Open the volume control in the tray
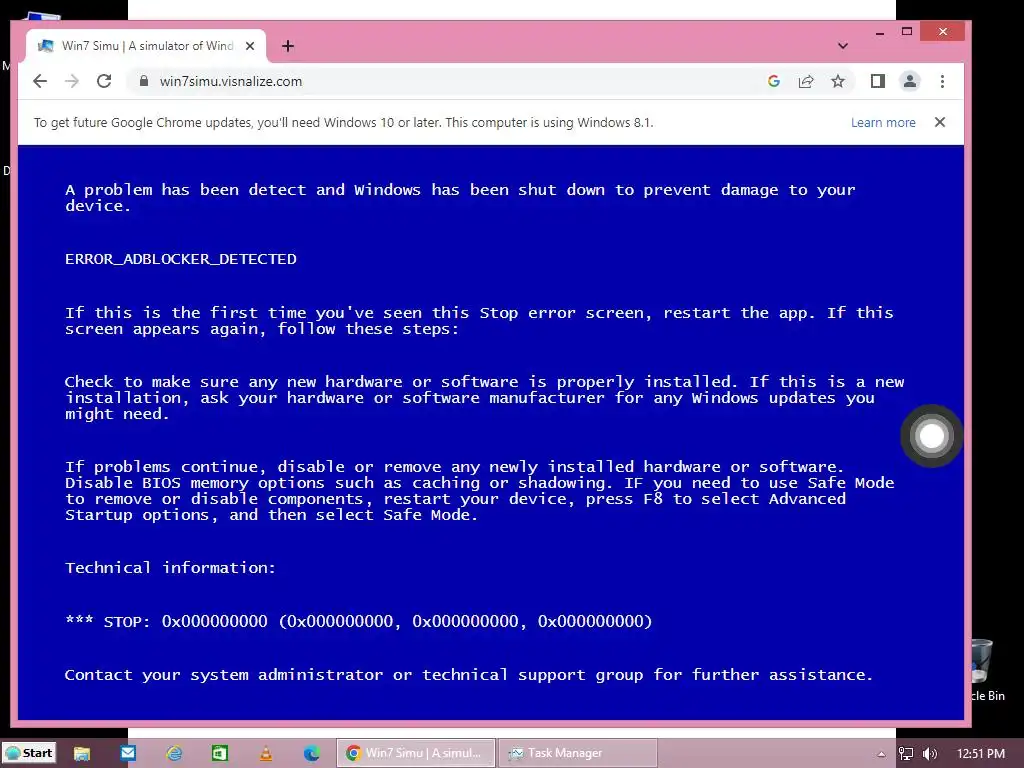Image resolution: width=1024 pixels, height=768 pixels. coord(930,754)
